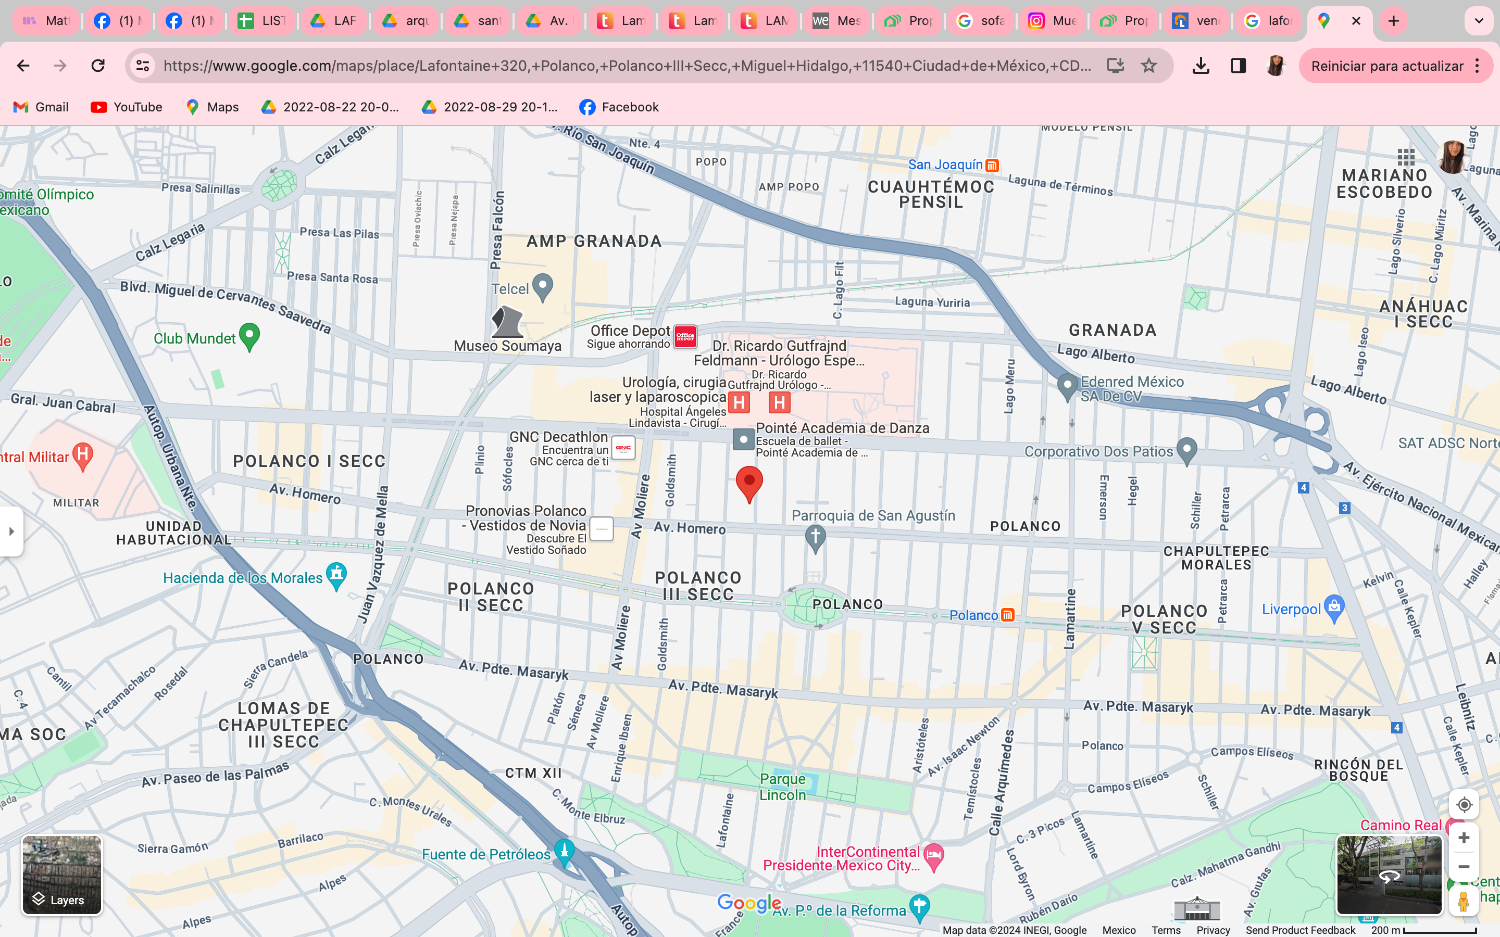Open the Google apps grid icon
1500x937 pixels.
[x=1406, y=157]
